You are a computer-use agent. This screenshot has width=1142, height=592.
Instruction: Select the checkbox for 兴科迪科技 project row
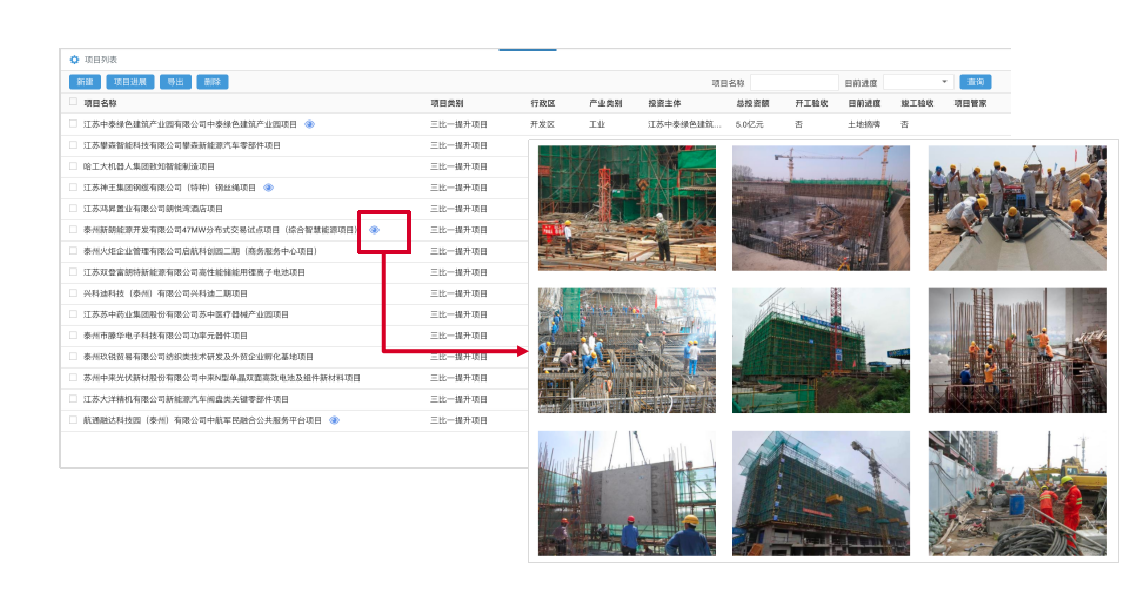coord(73,294)
